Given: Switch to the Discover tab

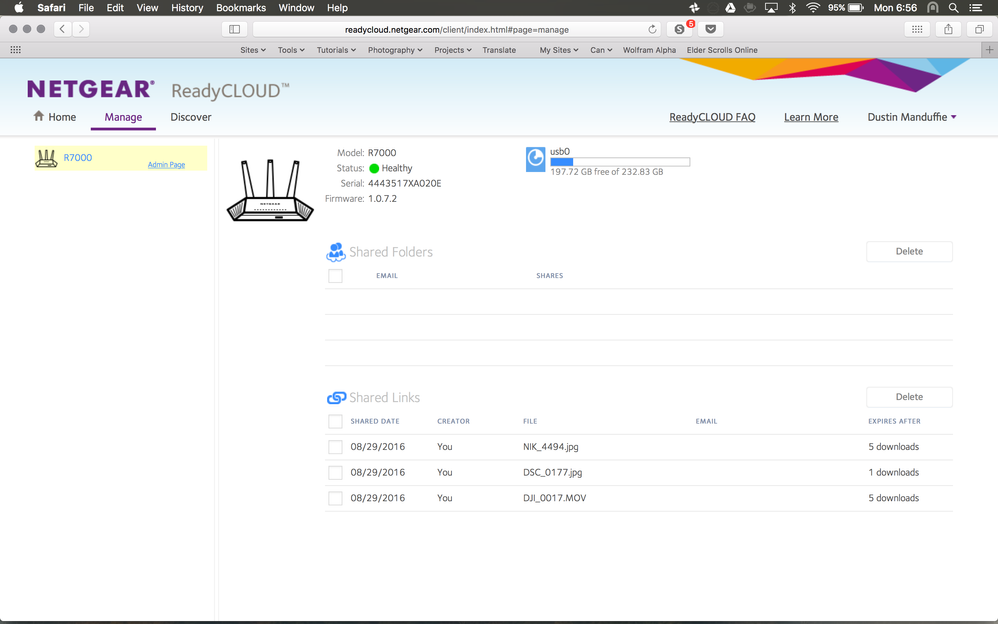Looking at the screenshot, I should (x=190, y=117).
